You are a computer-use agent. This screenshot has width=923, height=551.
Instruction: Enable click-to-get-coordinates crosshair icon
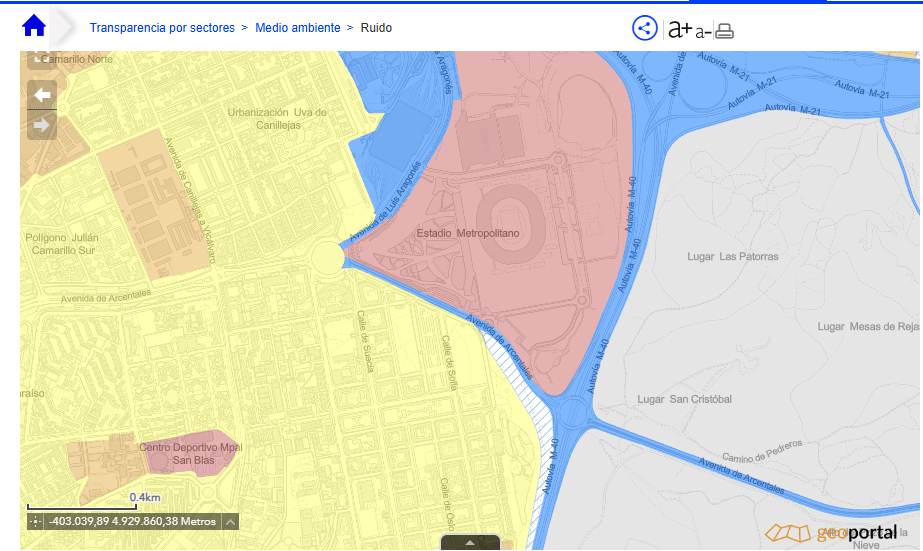click(35, 522)
